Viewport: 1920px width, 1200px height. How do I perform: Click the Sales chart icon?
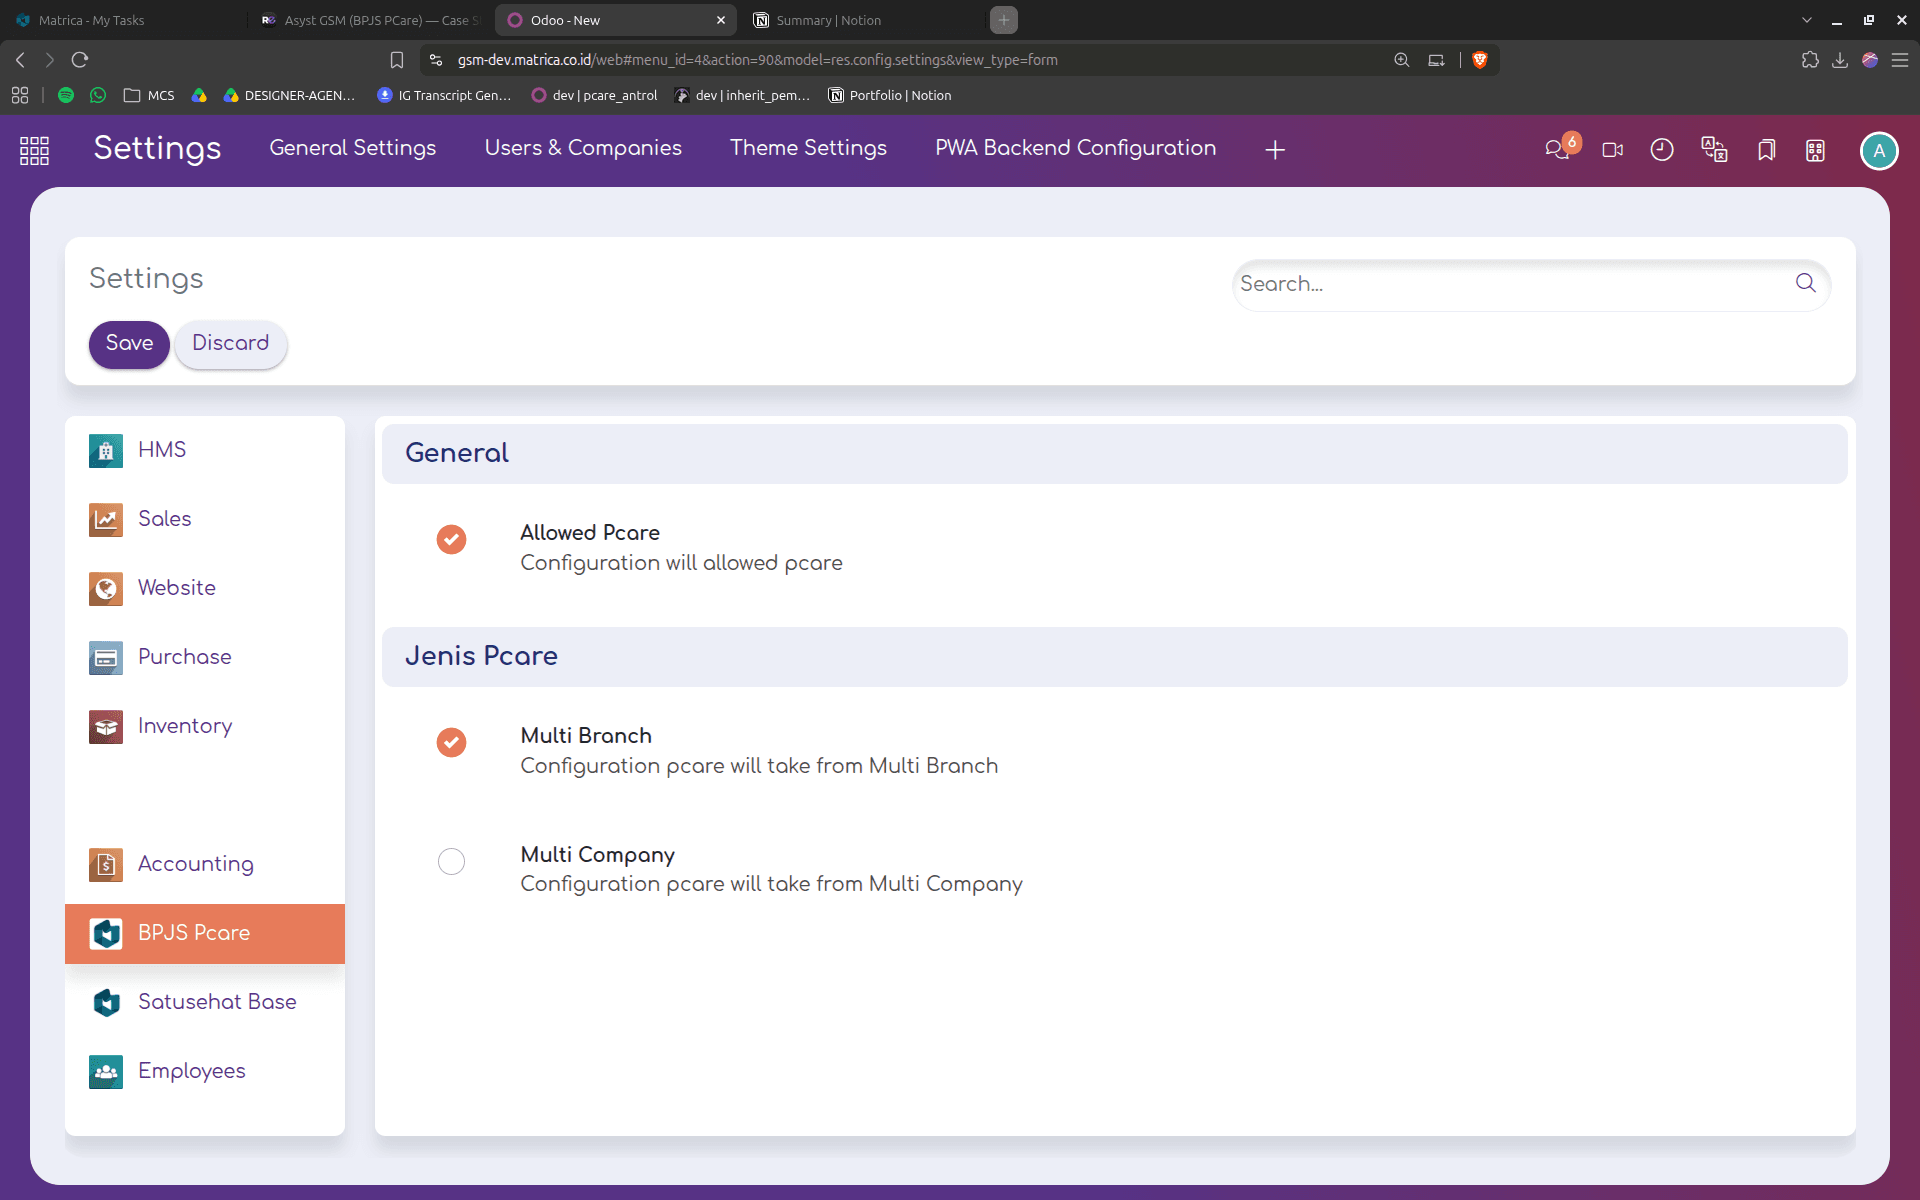(x=106, y=519)
